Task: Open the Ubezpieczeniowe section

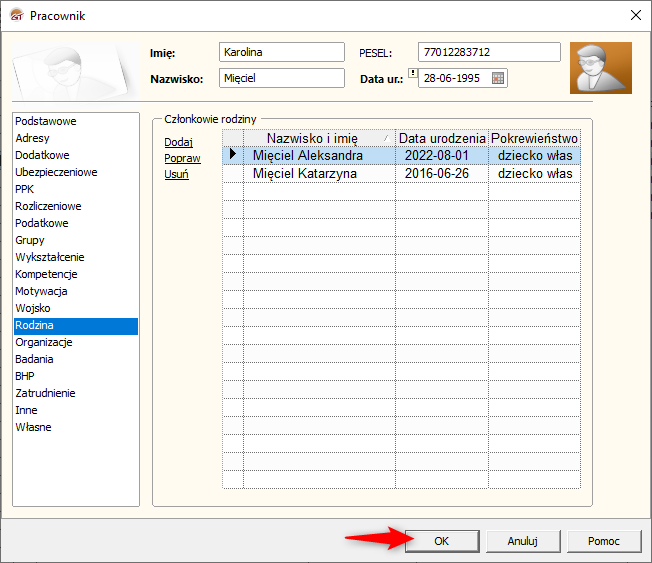Action: click(x=56, y=172)
